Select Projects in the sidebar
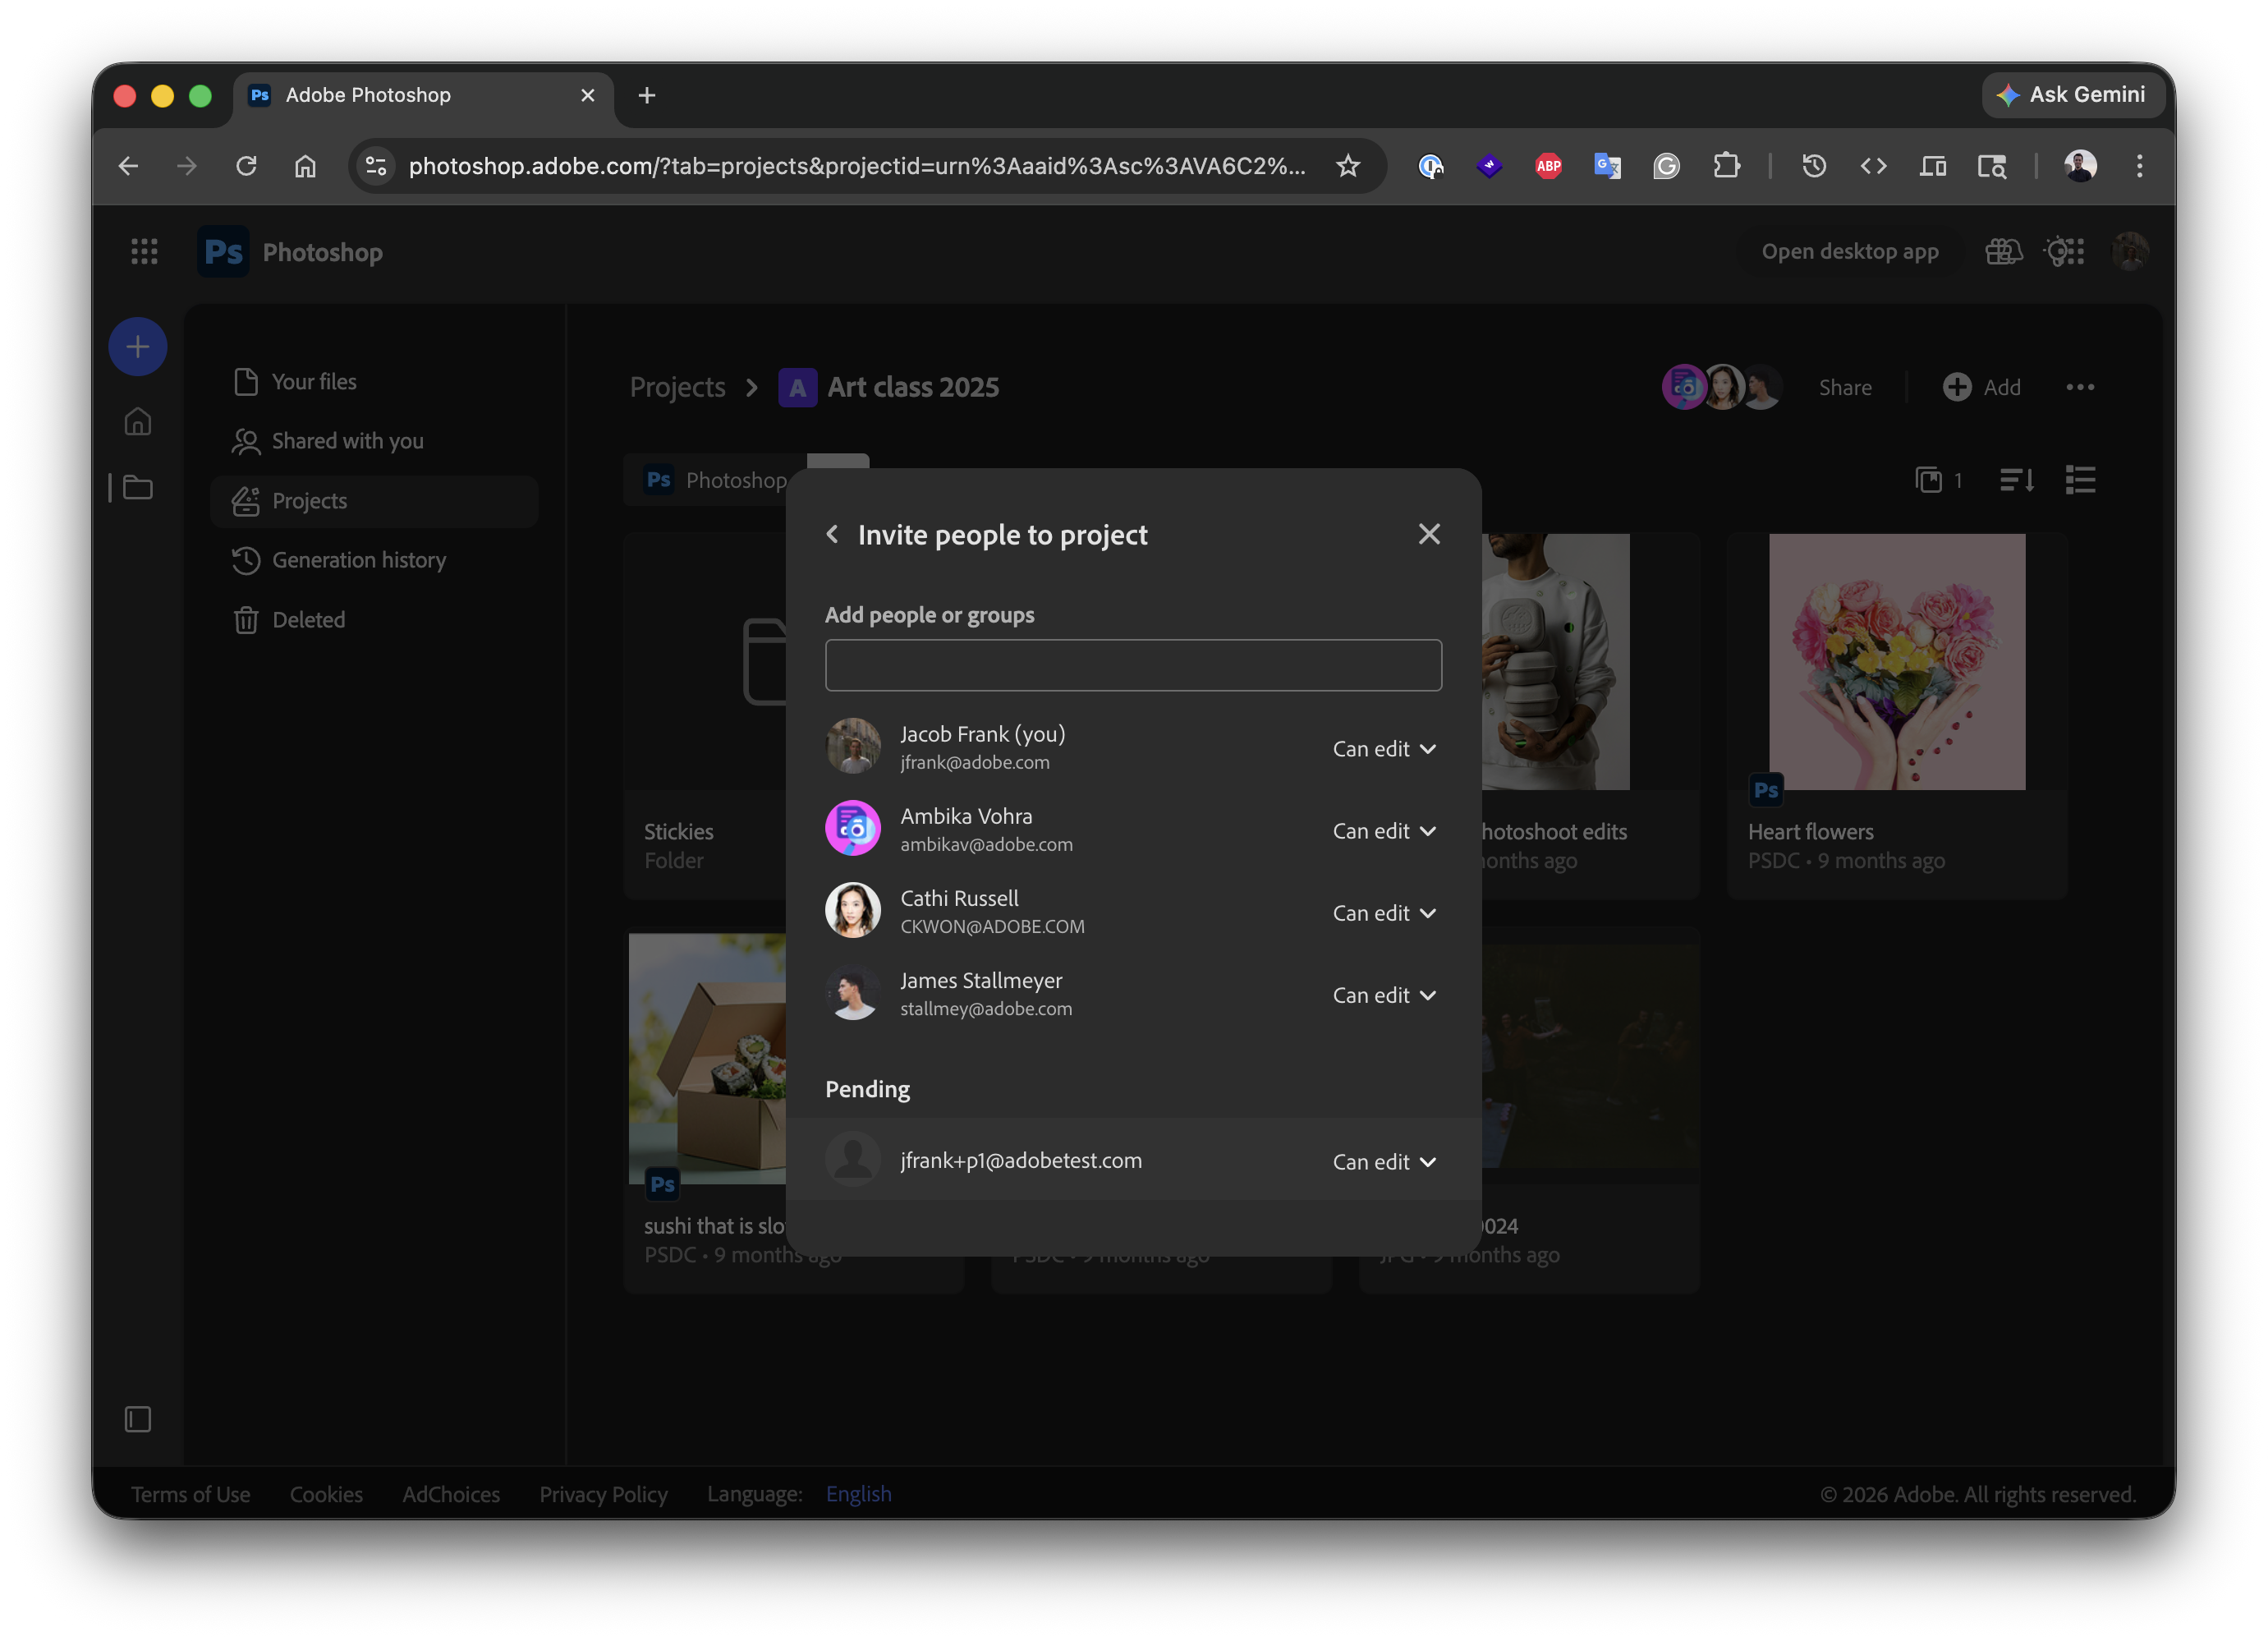This screenshot has width=2268, height=1641. (x=374, y=501)
